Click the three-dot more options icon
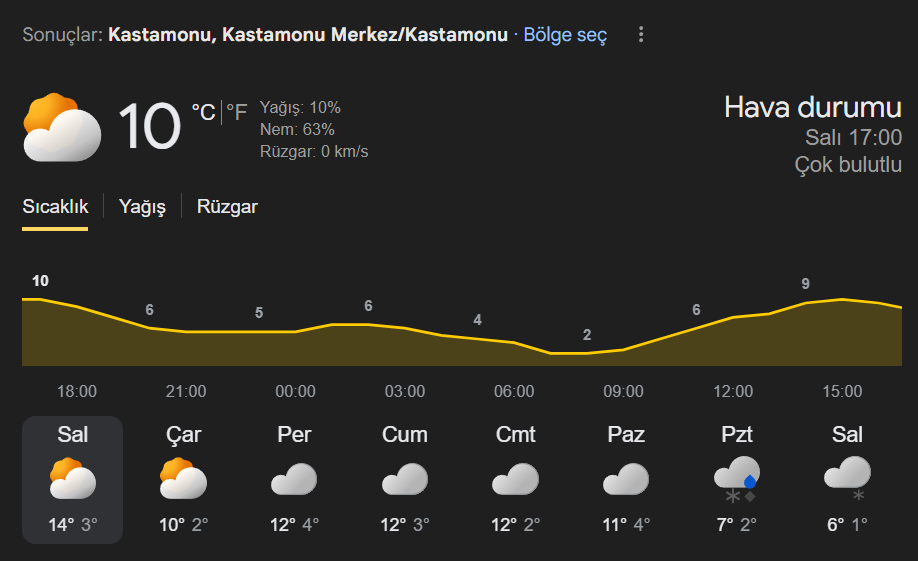Viewport: 918px width, 561px height. [x=641, y=35]
